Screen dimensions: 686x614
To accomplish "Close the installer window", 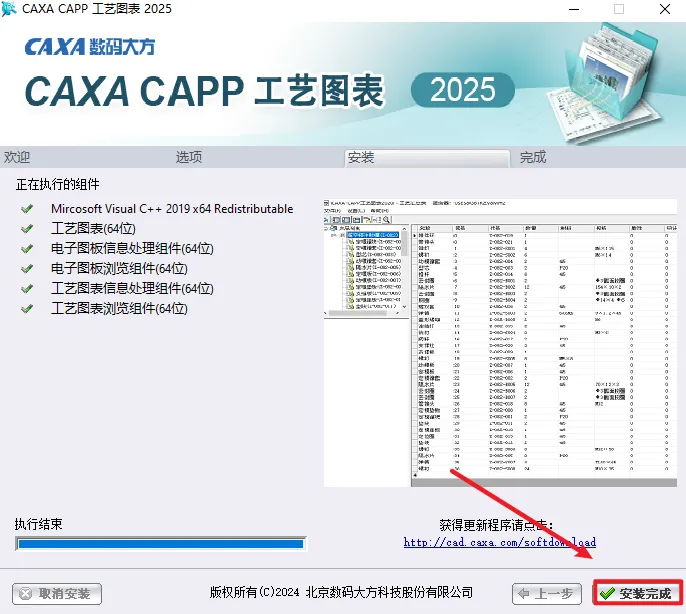I will [665, 9].
